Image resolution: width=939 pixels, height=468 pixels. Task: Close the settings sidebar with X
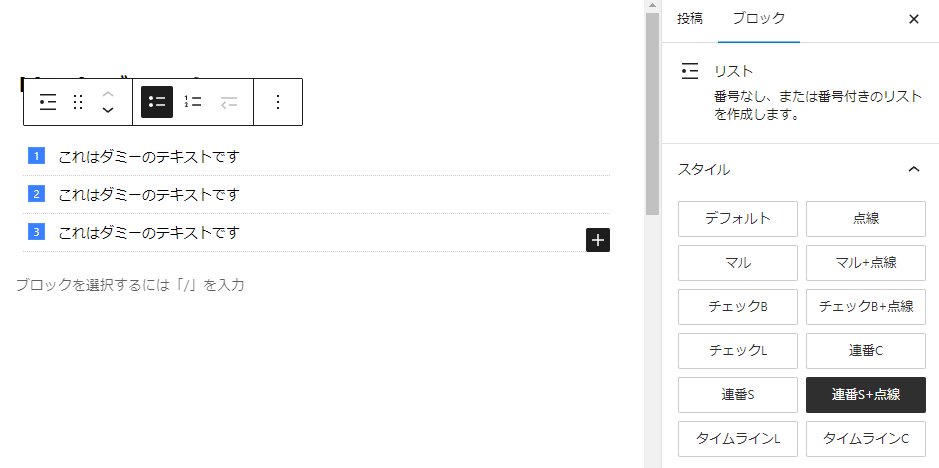[913, 19]
